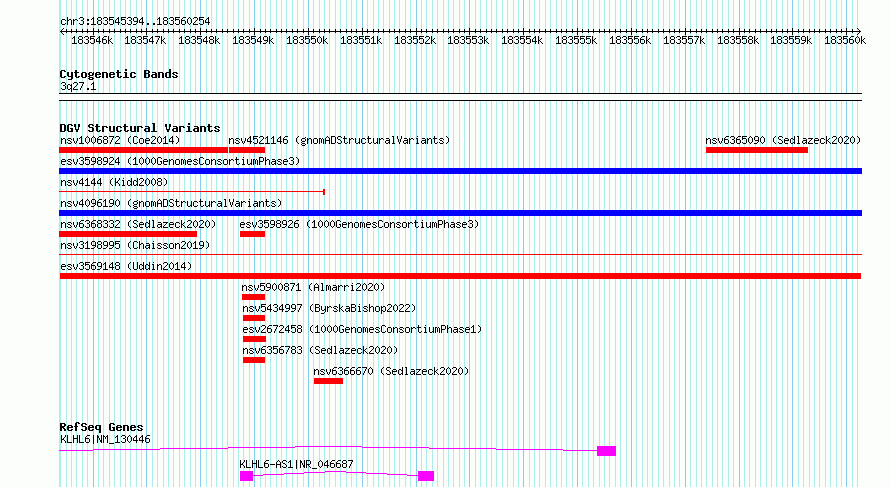
Task: Open nsv4144 (Kidd2008) variant label
Action: coord(114,182)
